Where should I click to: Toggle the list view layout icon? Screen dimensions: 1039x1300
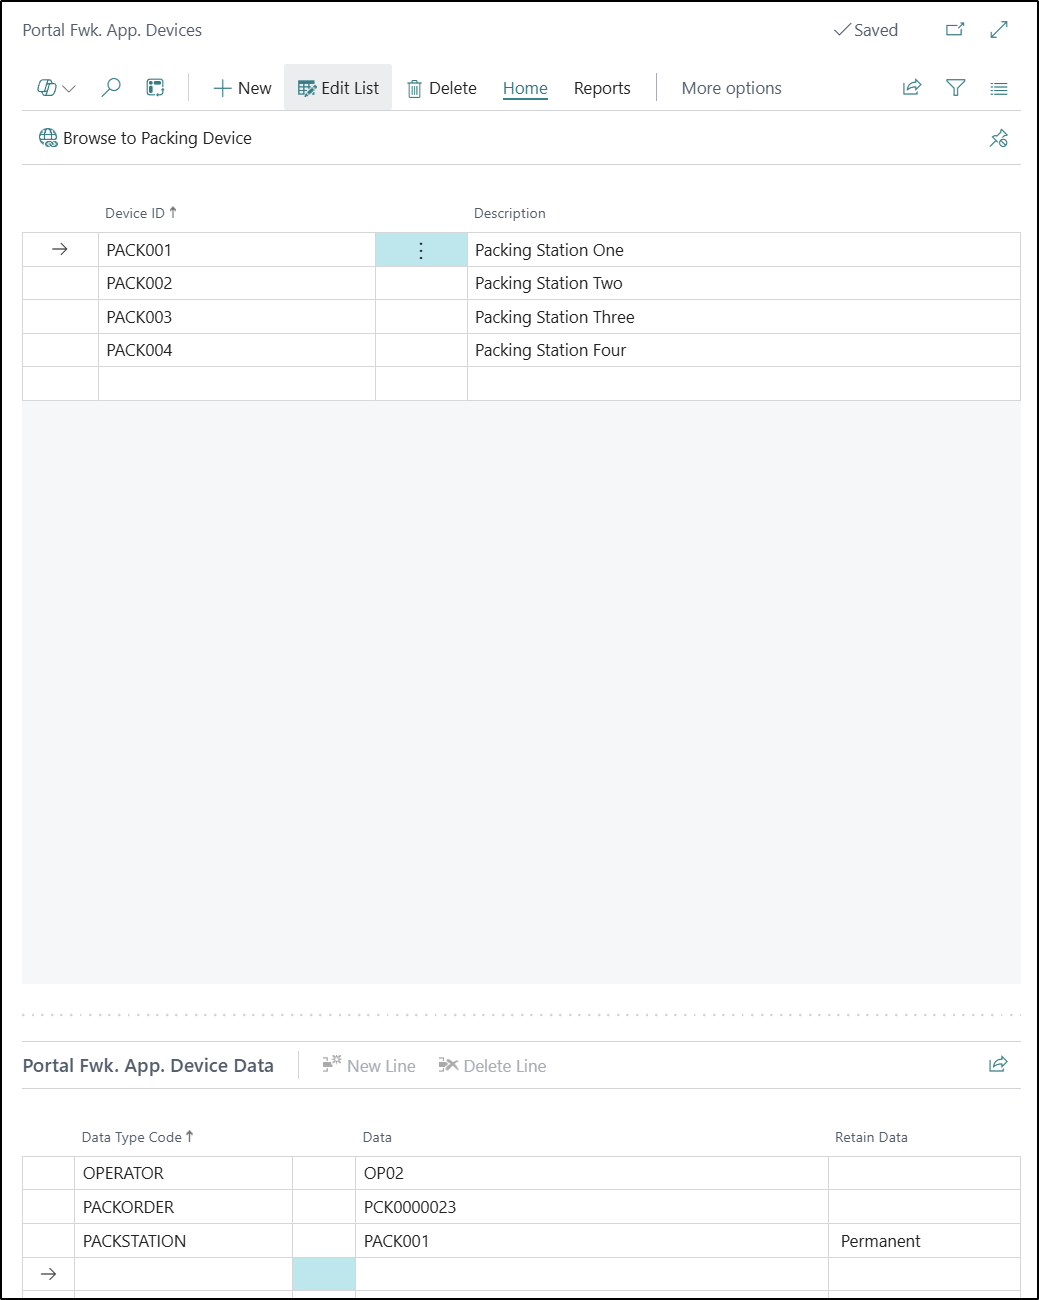(x=998, y=88)
